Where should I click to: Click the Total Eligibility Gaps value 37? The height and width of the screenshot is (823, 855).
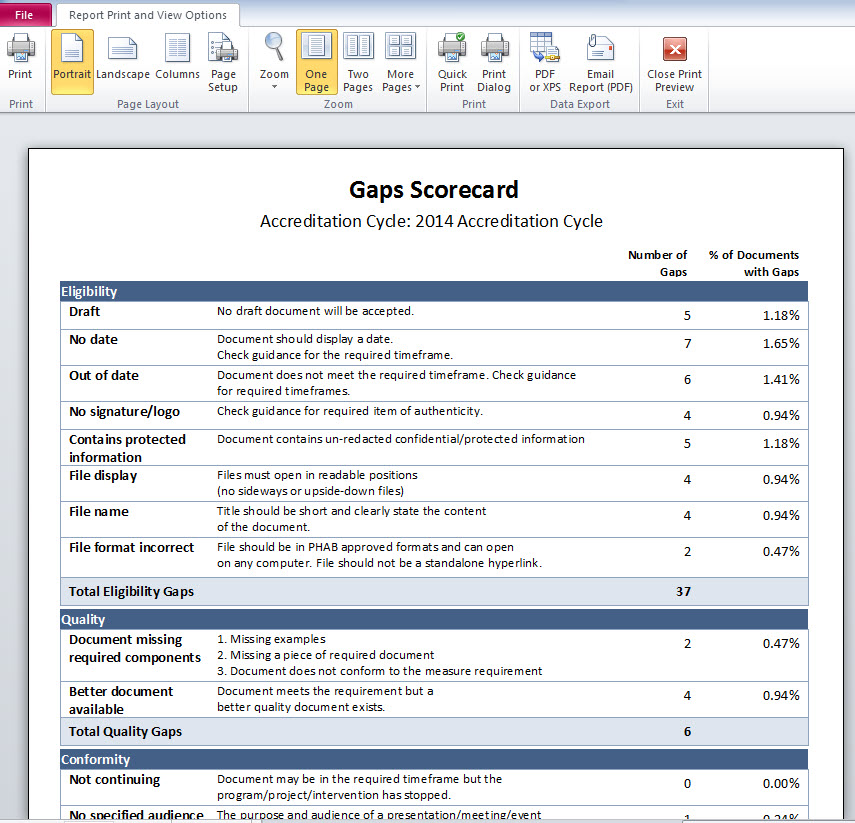(x=683, y=592)
